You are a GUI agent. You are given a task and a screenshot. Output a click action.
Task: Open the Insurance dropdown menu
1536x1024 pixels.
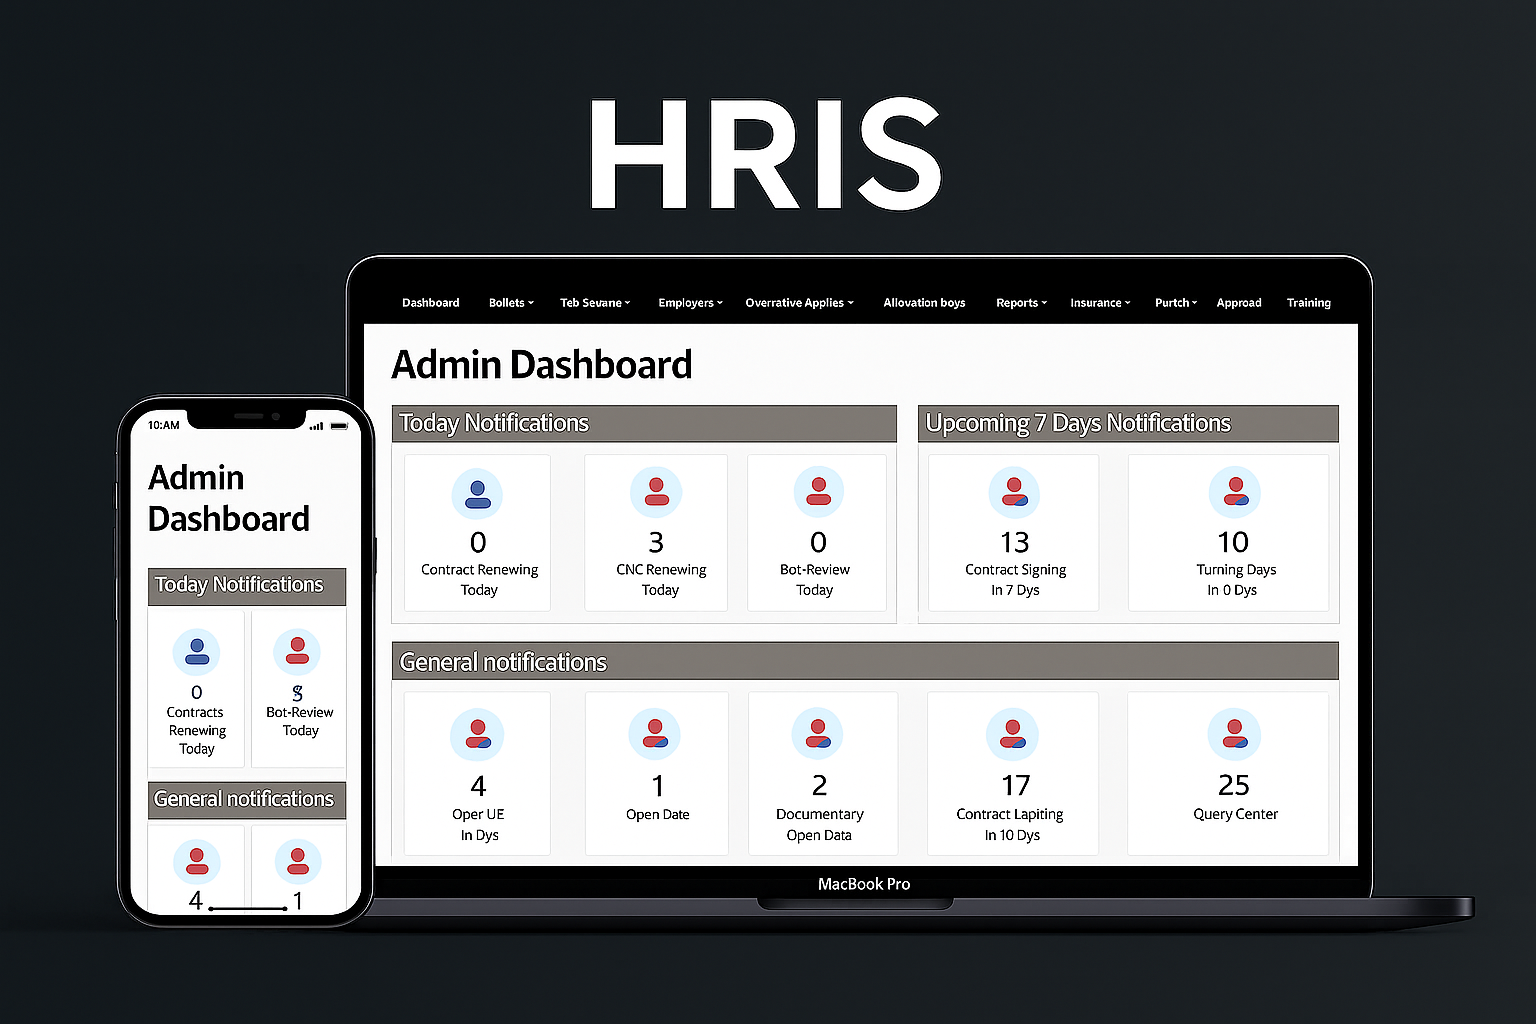pos(1100,303)
